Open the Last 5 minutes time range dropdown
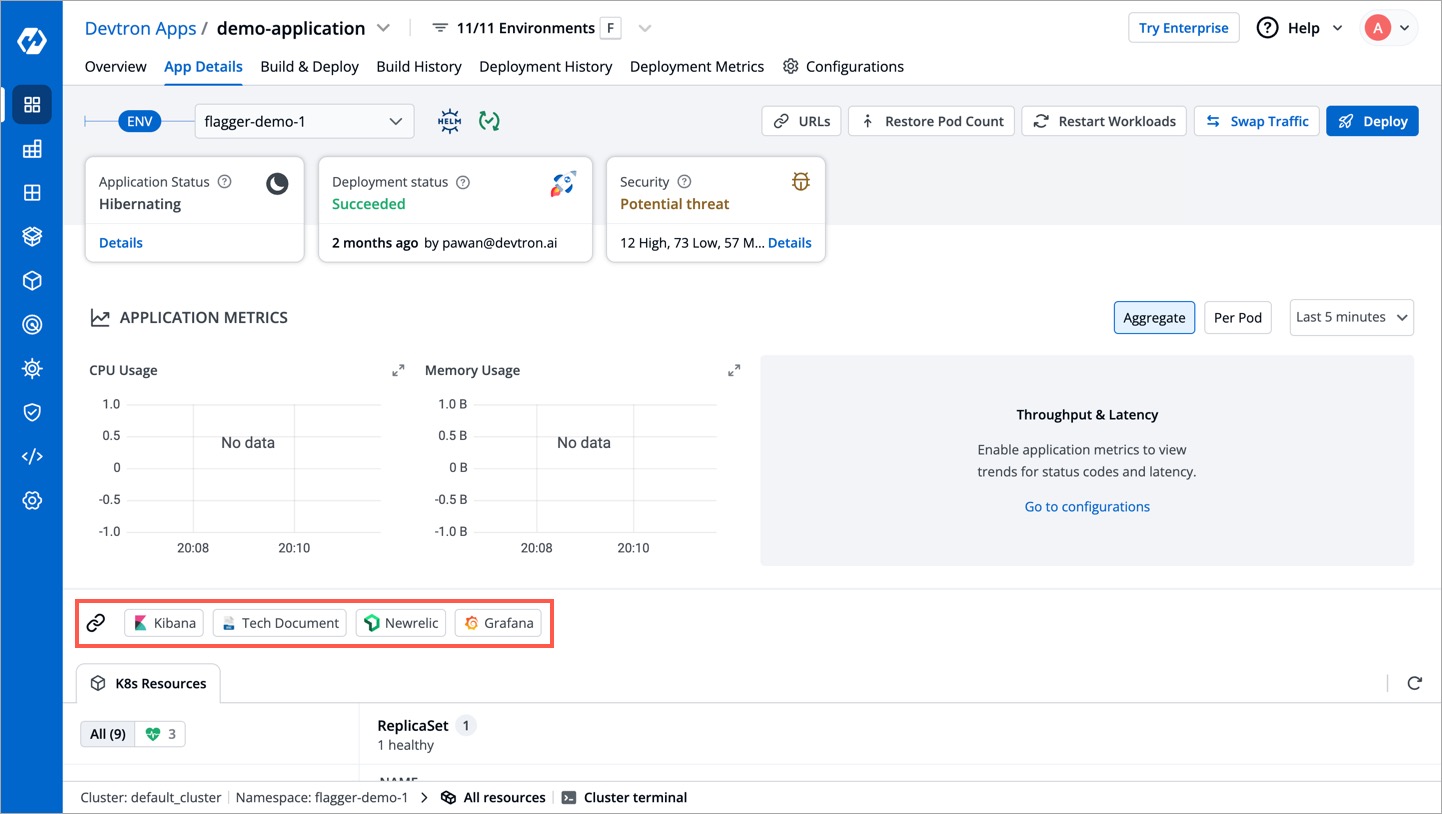 1351,317
